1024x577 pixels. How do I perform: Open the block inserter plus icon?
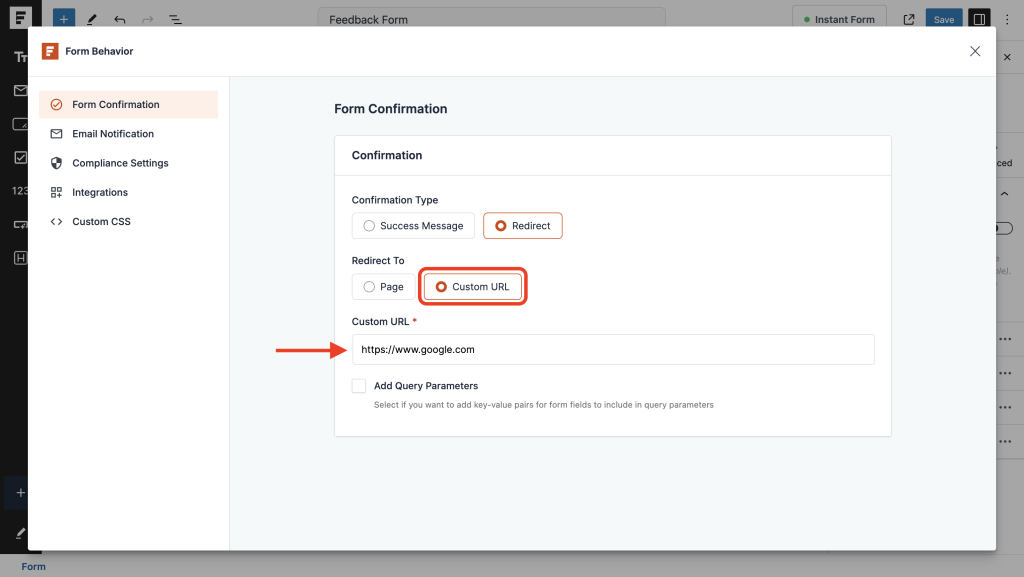click(x=63, y=17)
